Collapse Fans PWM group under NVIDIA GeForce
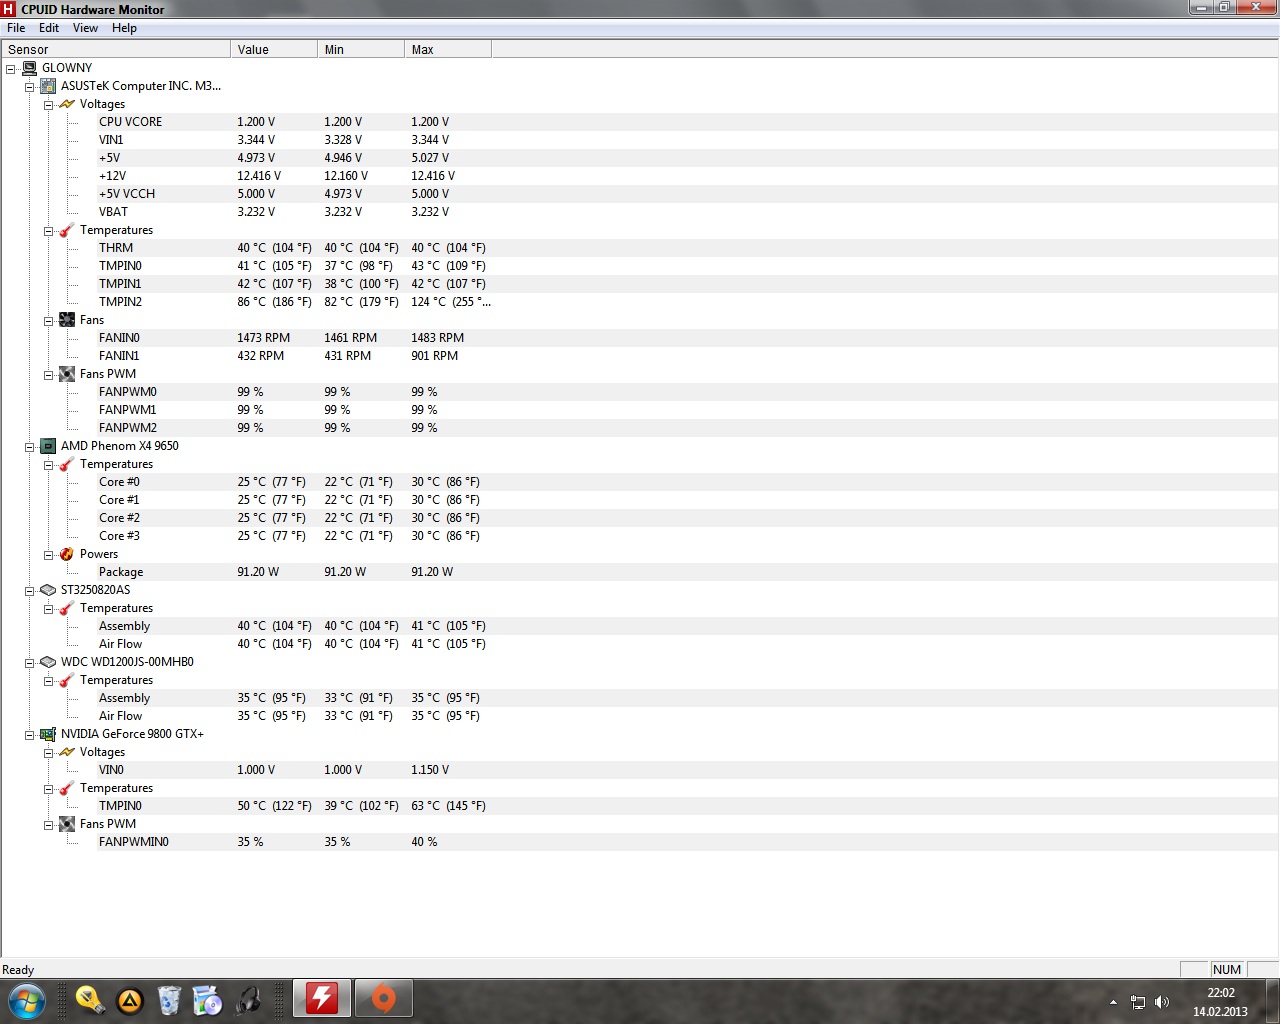 click(x=48, y=825)
